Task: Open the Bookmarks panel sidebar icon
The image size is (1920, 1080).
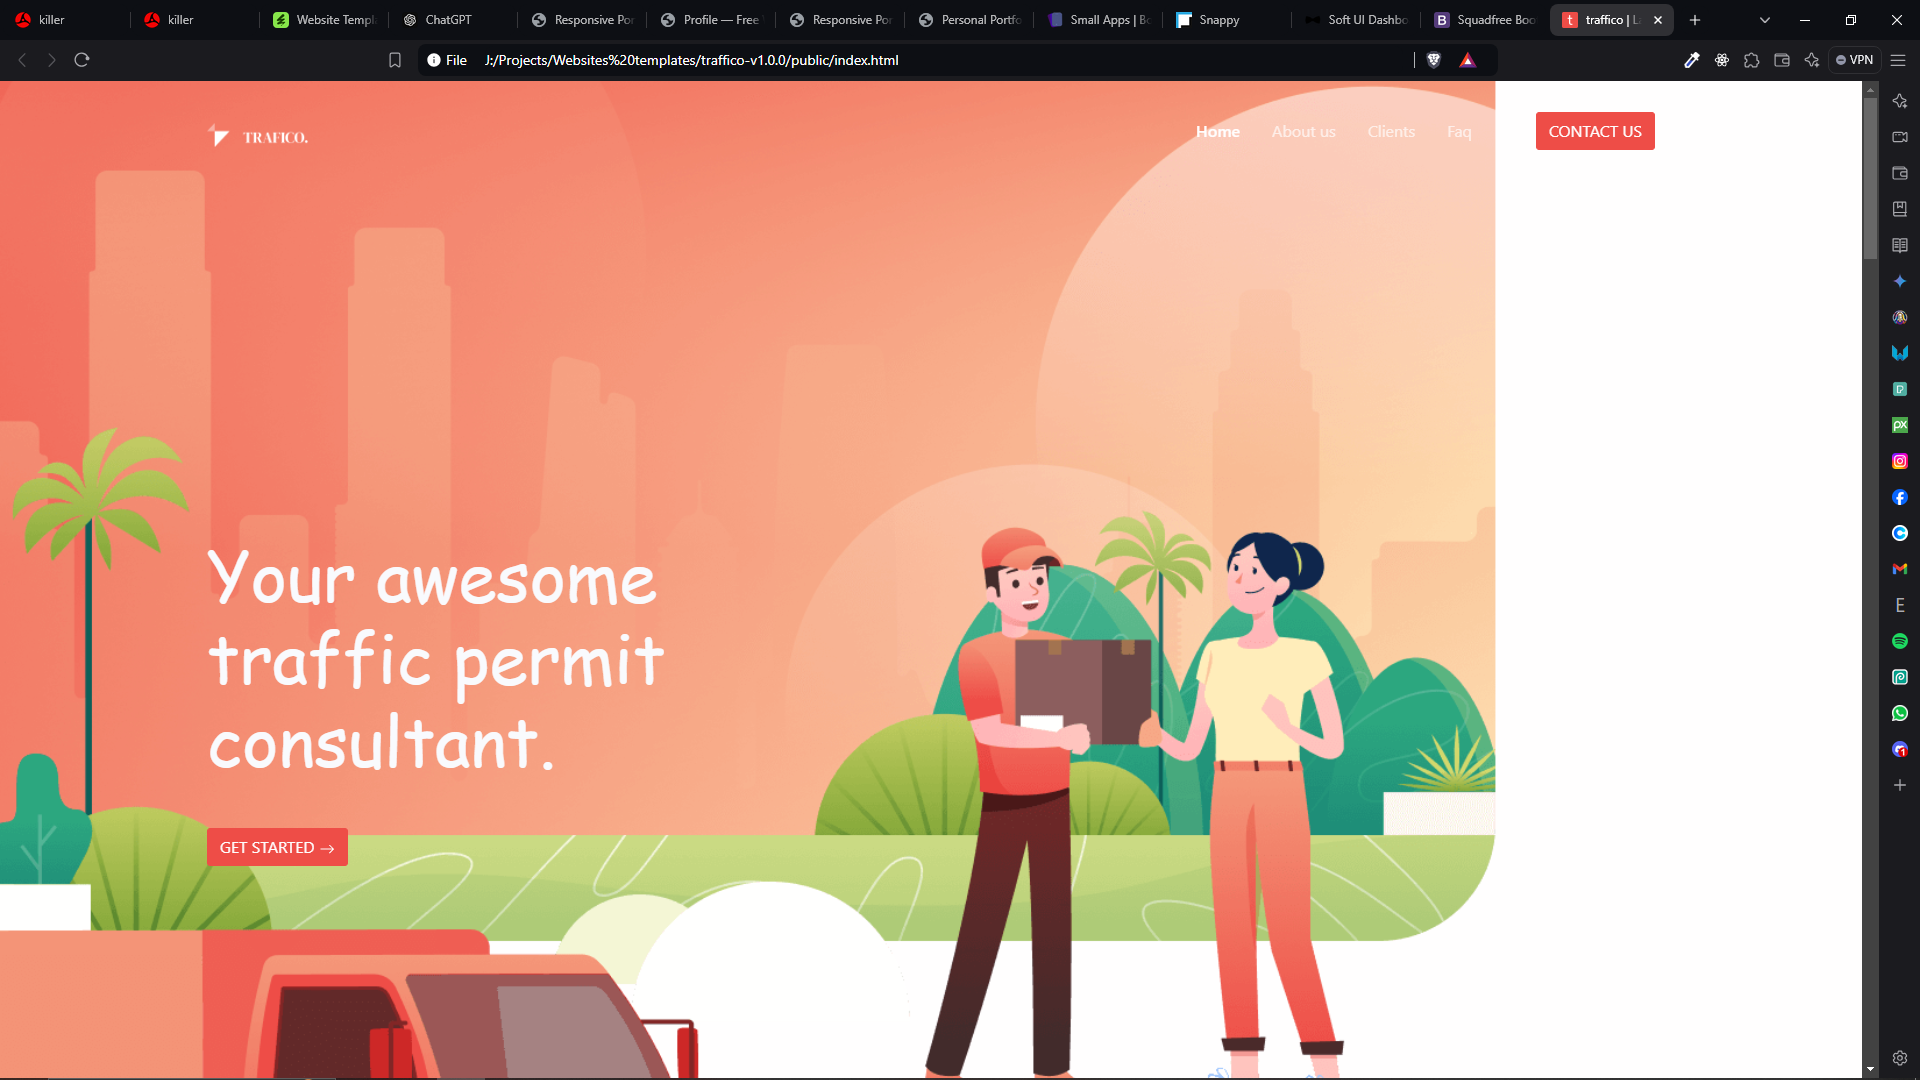Action: 1900,209
